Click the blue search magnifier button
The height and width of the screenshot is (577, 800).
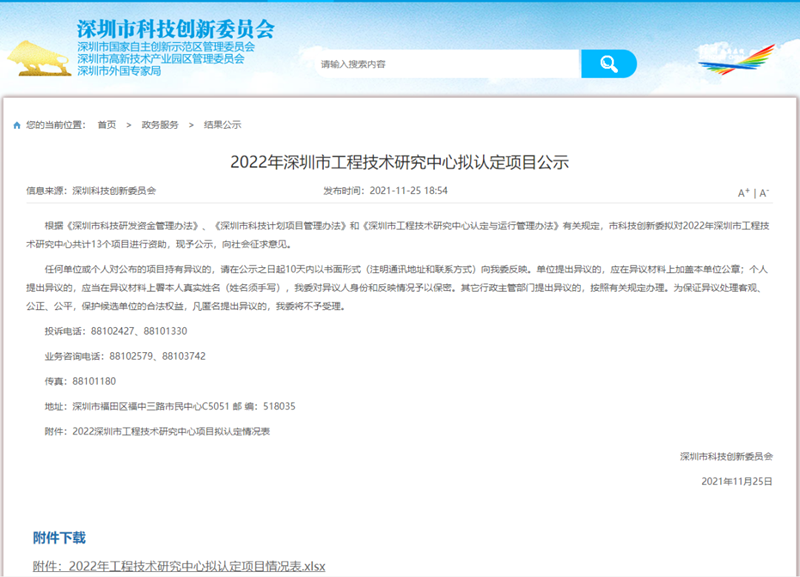(608, 64)
